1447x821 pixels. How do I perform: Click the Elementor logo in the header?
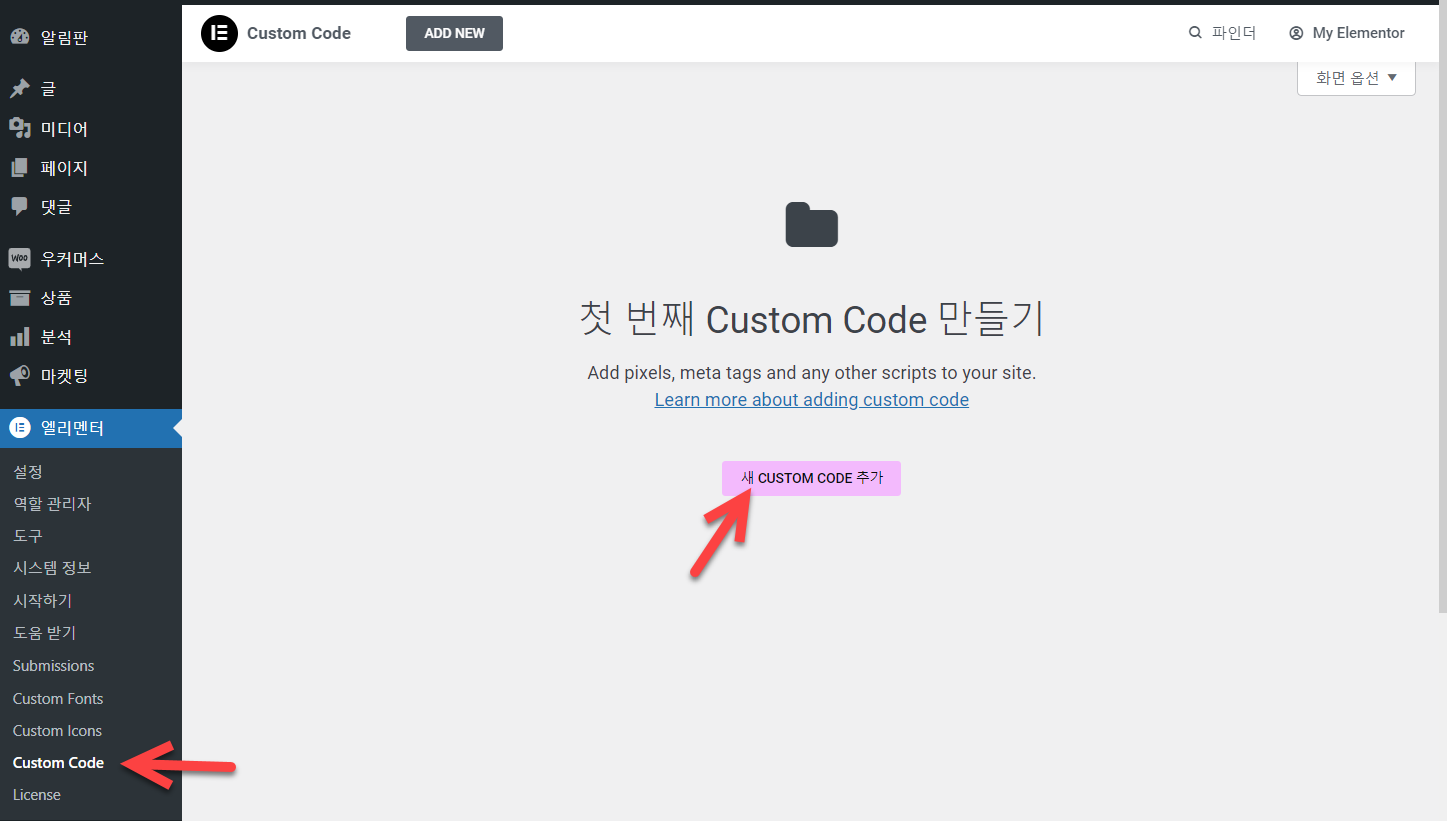[x=219, y=33]
